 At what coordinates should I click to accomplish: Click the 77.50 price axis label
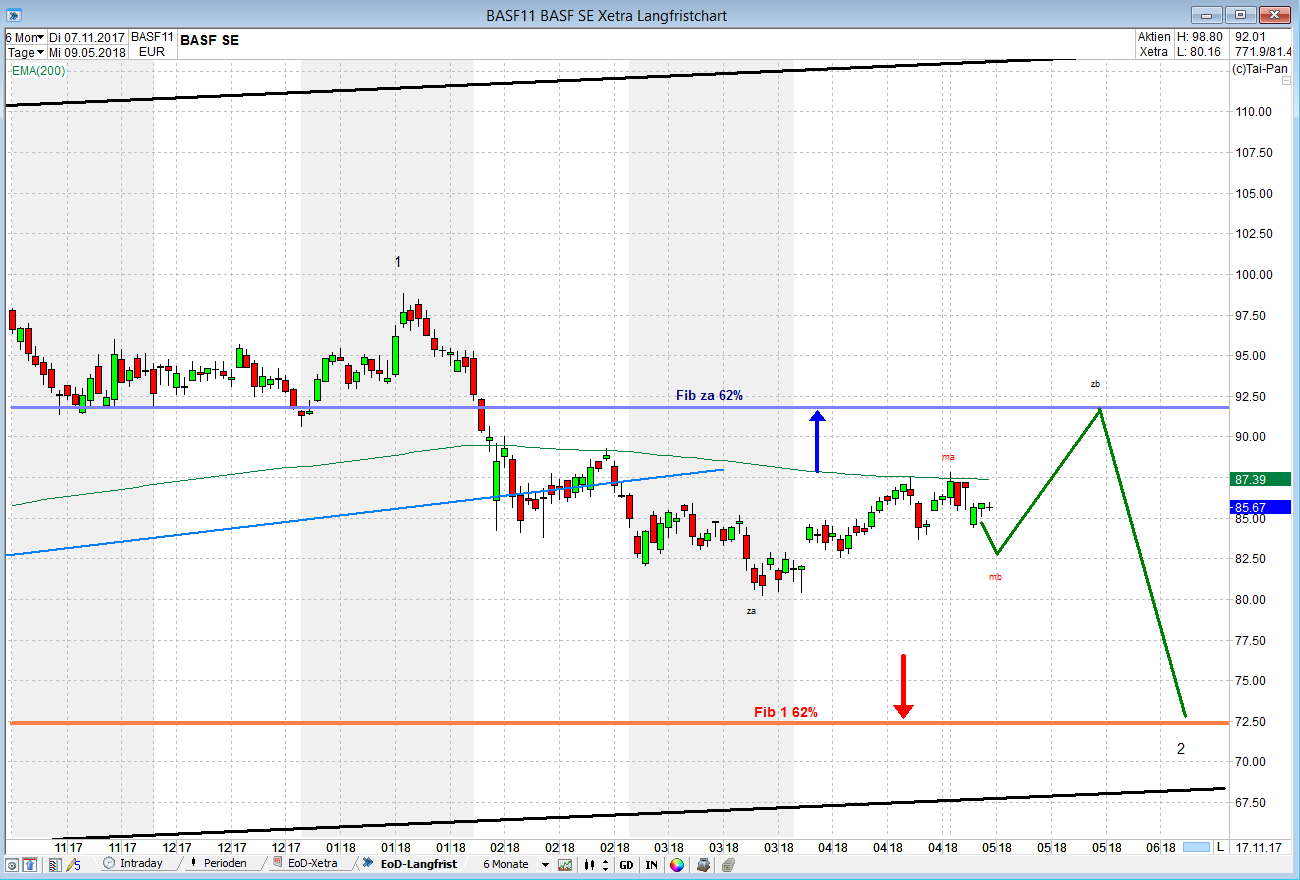pos(1253,641)
